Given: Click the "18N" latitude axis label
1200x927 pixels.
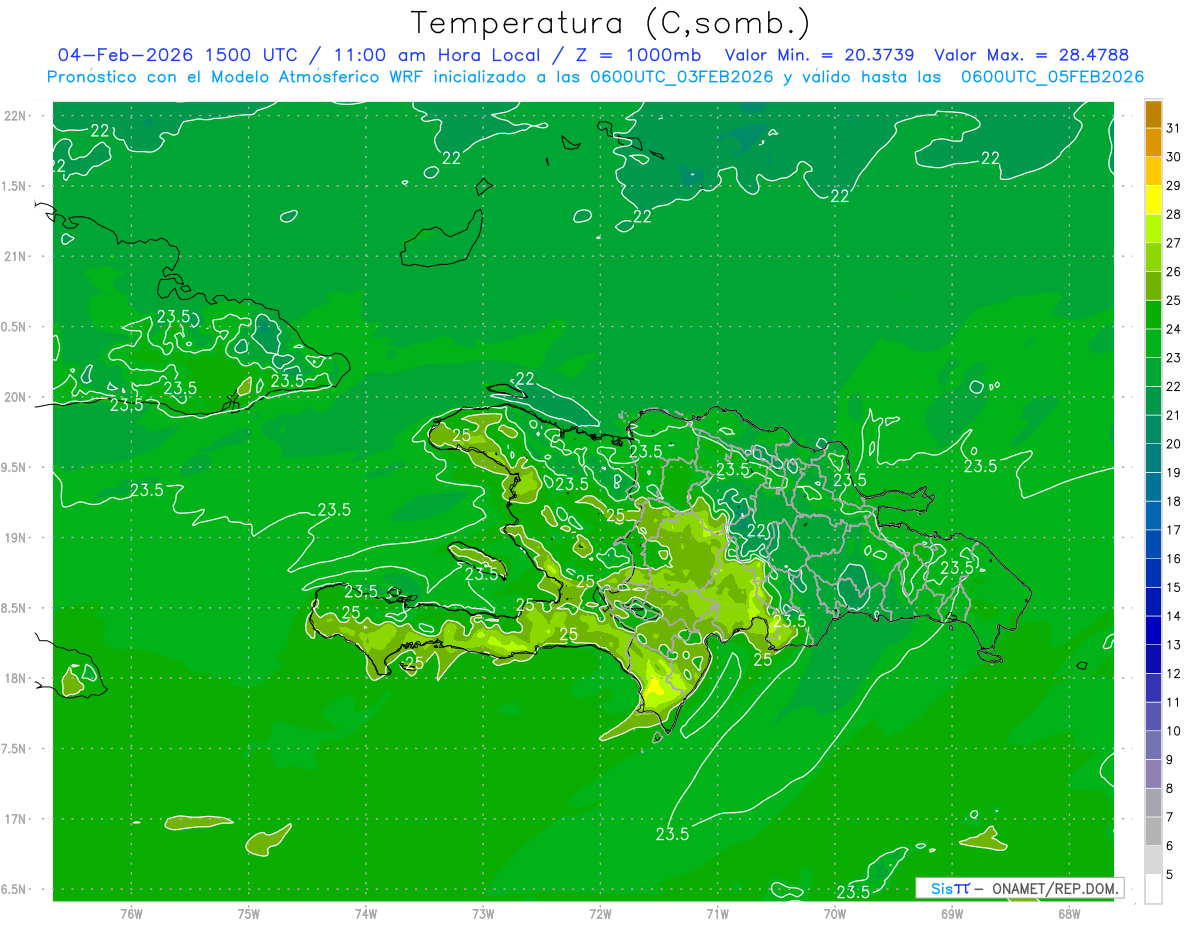Looking at the screenshot, I should click(16, 678).
